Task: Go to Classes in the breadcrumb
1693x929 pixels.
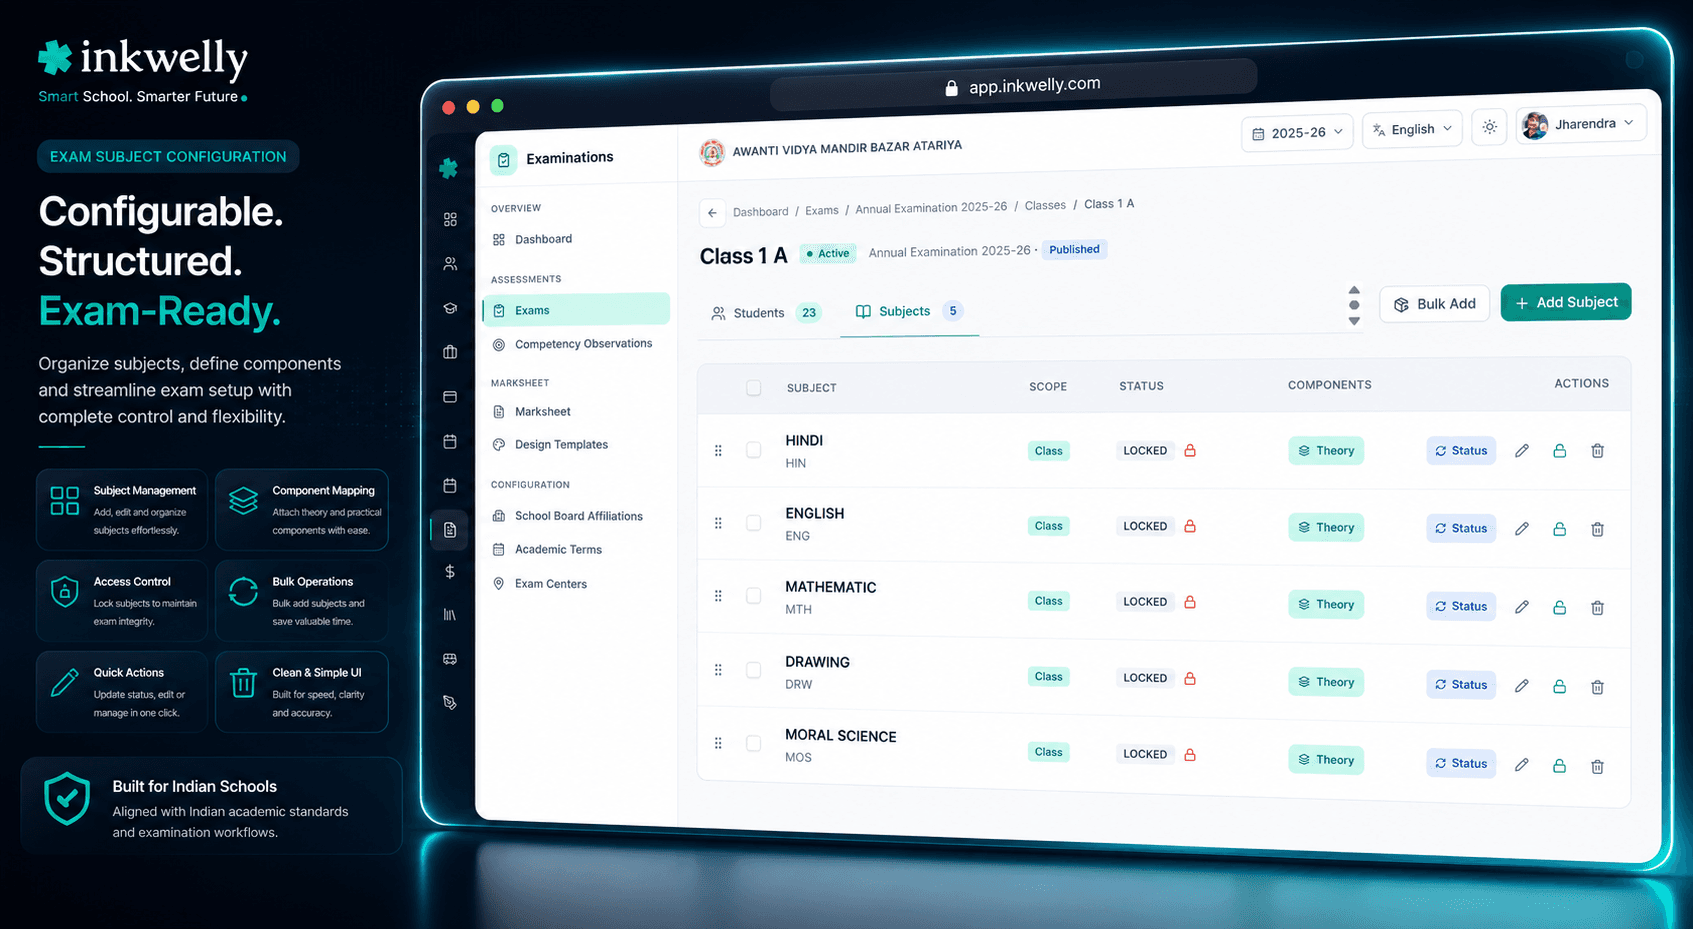Action: pyautogui.click(x=1045, y=205)
